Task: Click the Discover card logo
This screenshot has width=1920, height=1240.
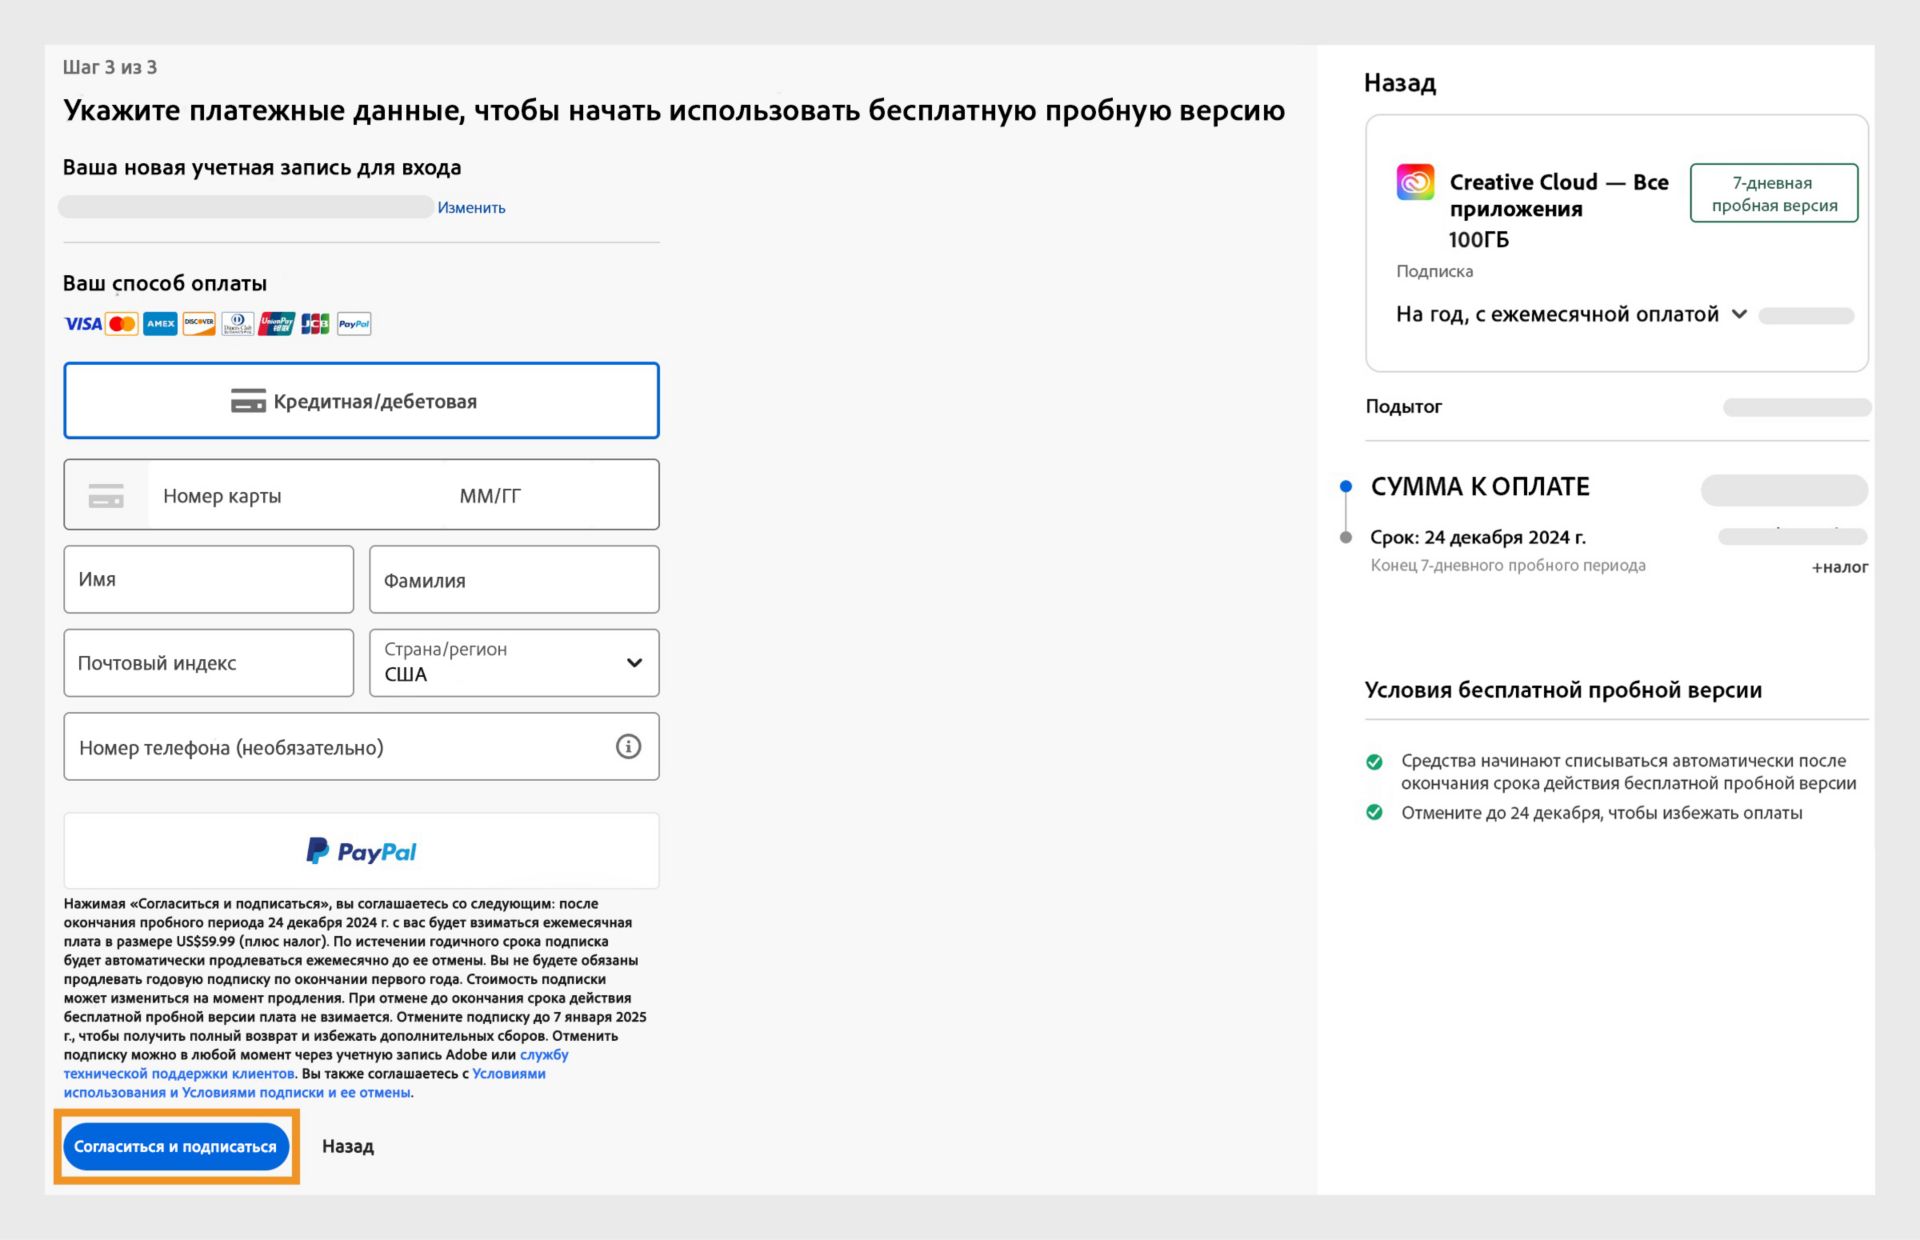Action: (199, 324)
